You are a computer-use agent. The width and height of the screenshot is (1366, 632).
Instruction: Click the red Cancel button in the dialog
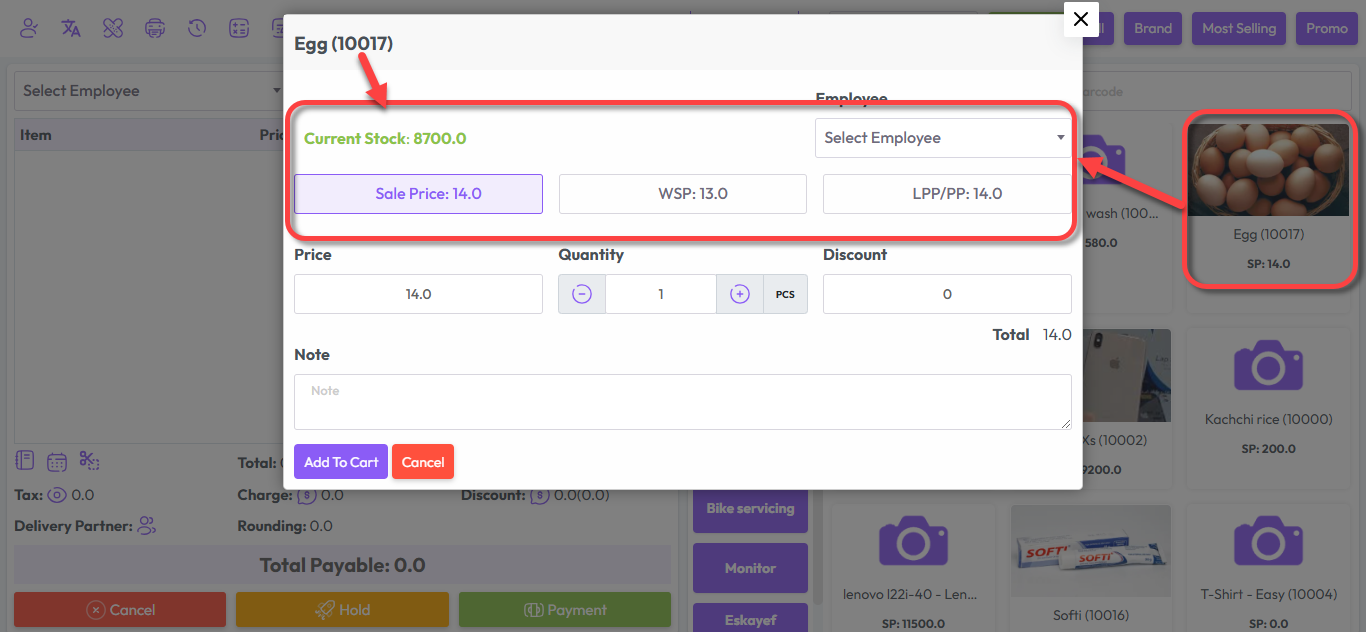click(x=423, y=462)
